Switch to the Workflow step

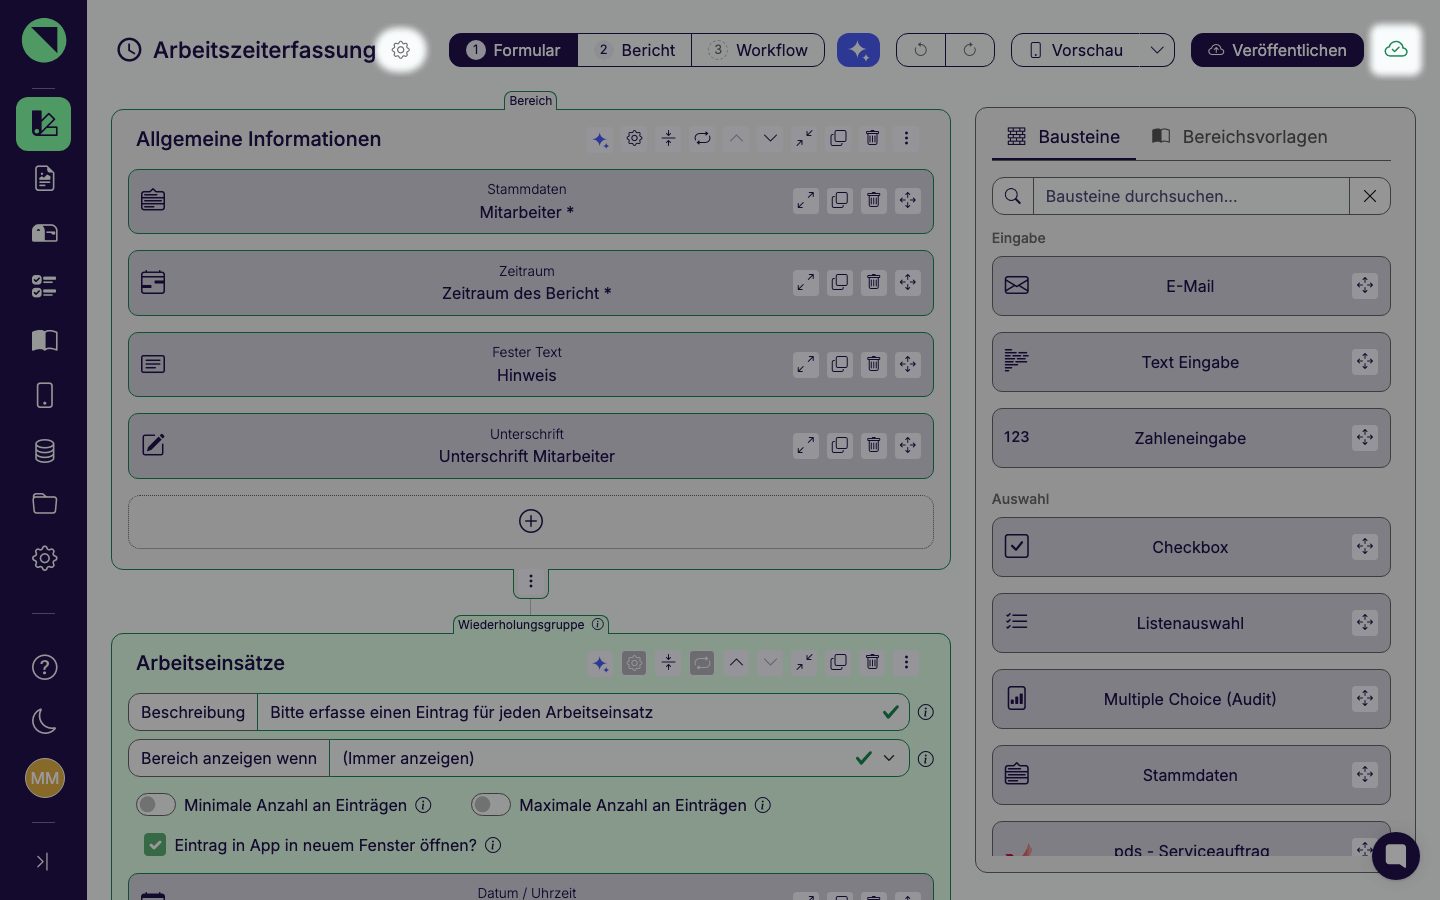758,50
